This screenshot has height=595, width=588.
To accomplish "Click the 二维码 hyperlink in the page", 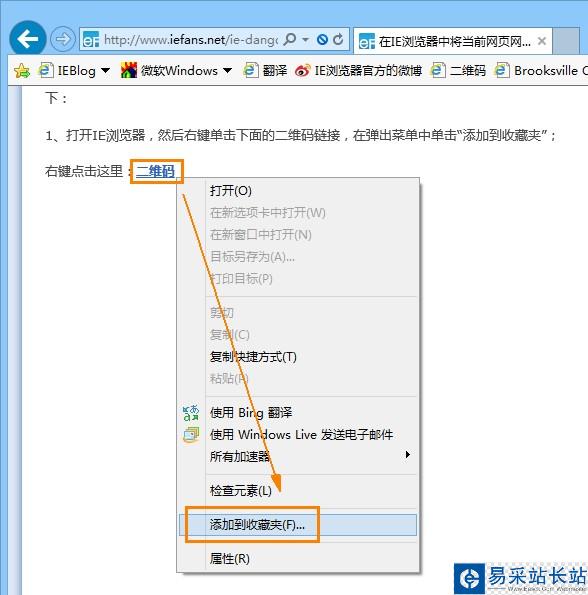I will click(156, 171).
